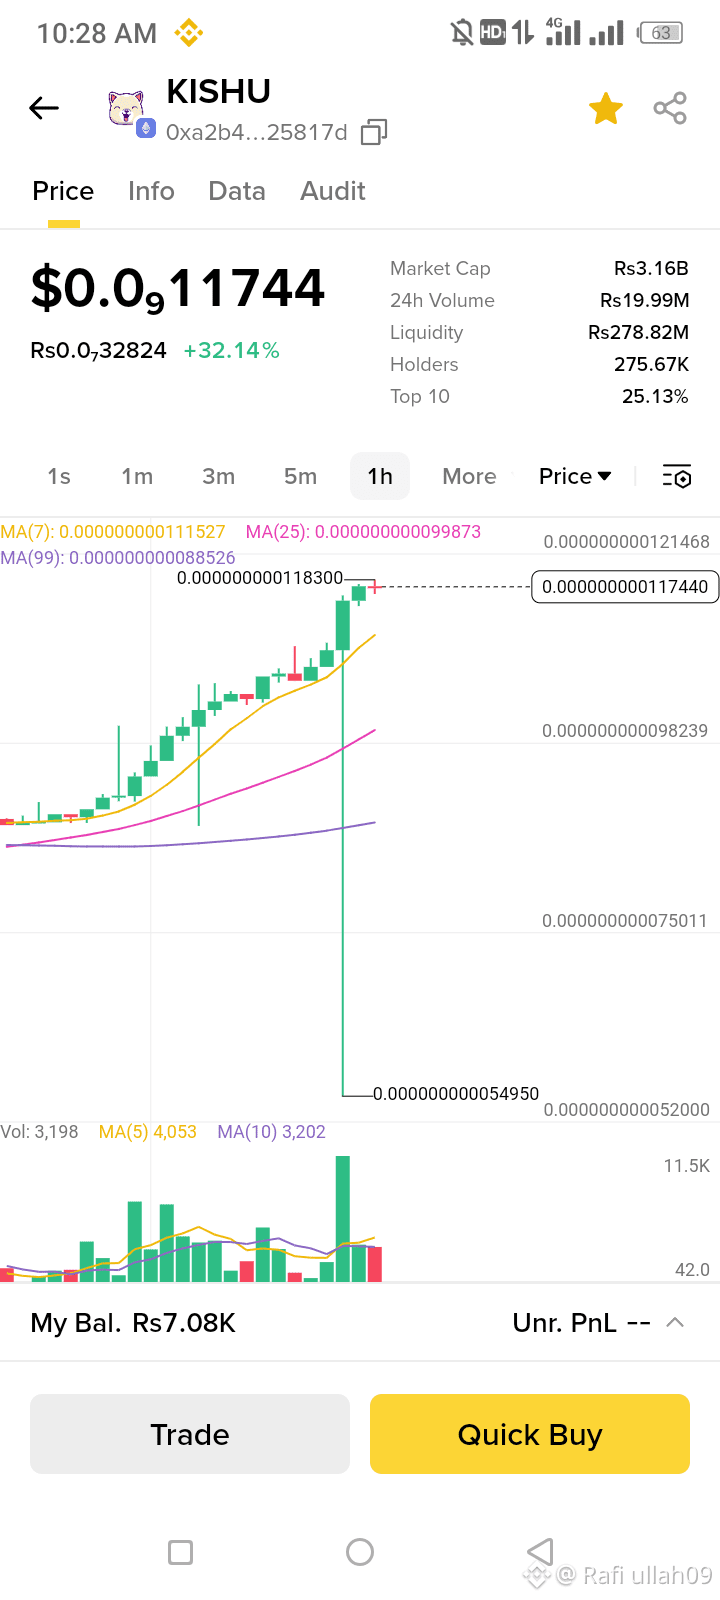Tap the MA(7) indicator label

click(x=113, y=532)
